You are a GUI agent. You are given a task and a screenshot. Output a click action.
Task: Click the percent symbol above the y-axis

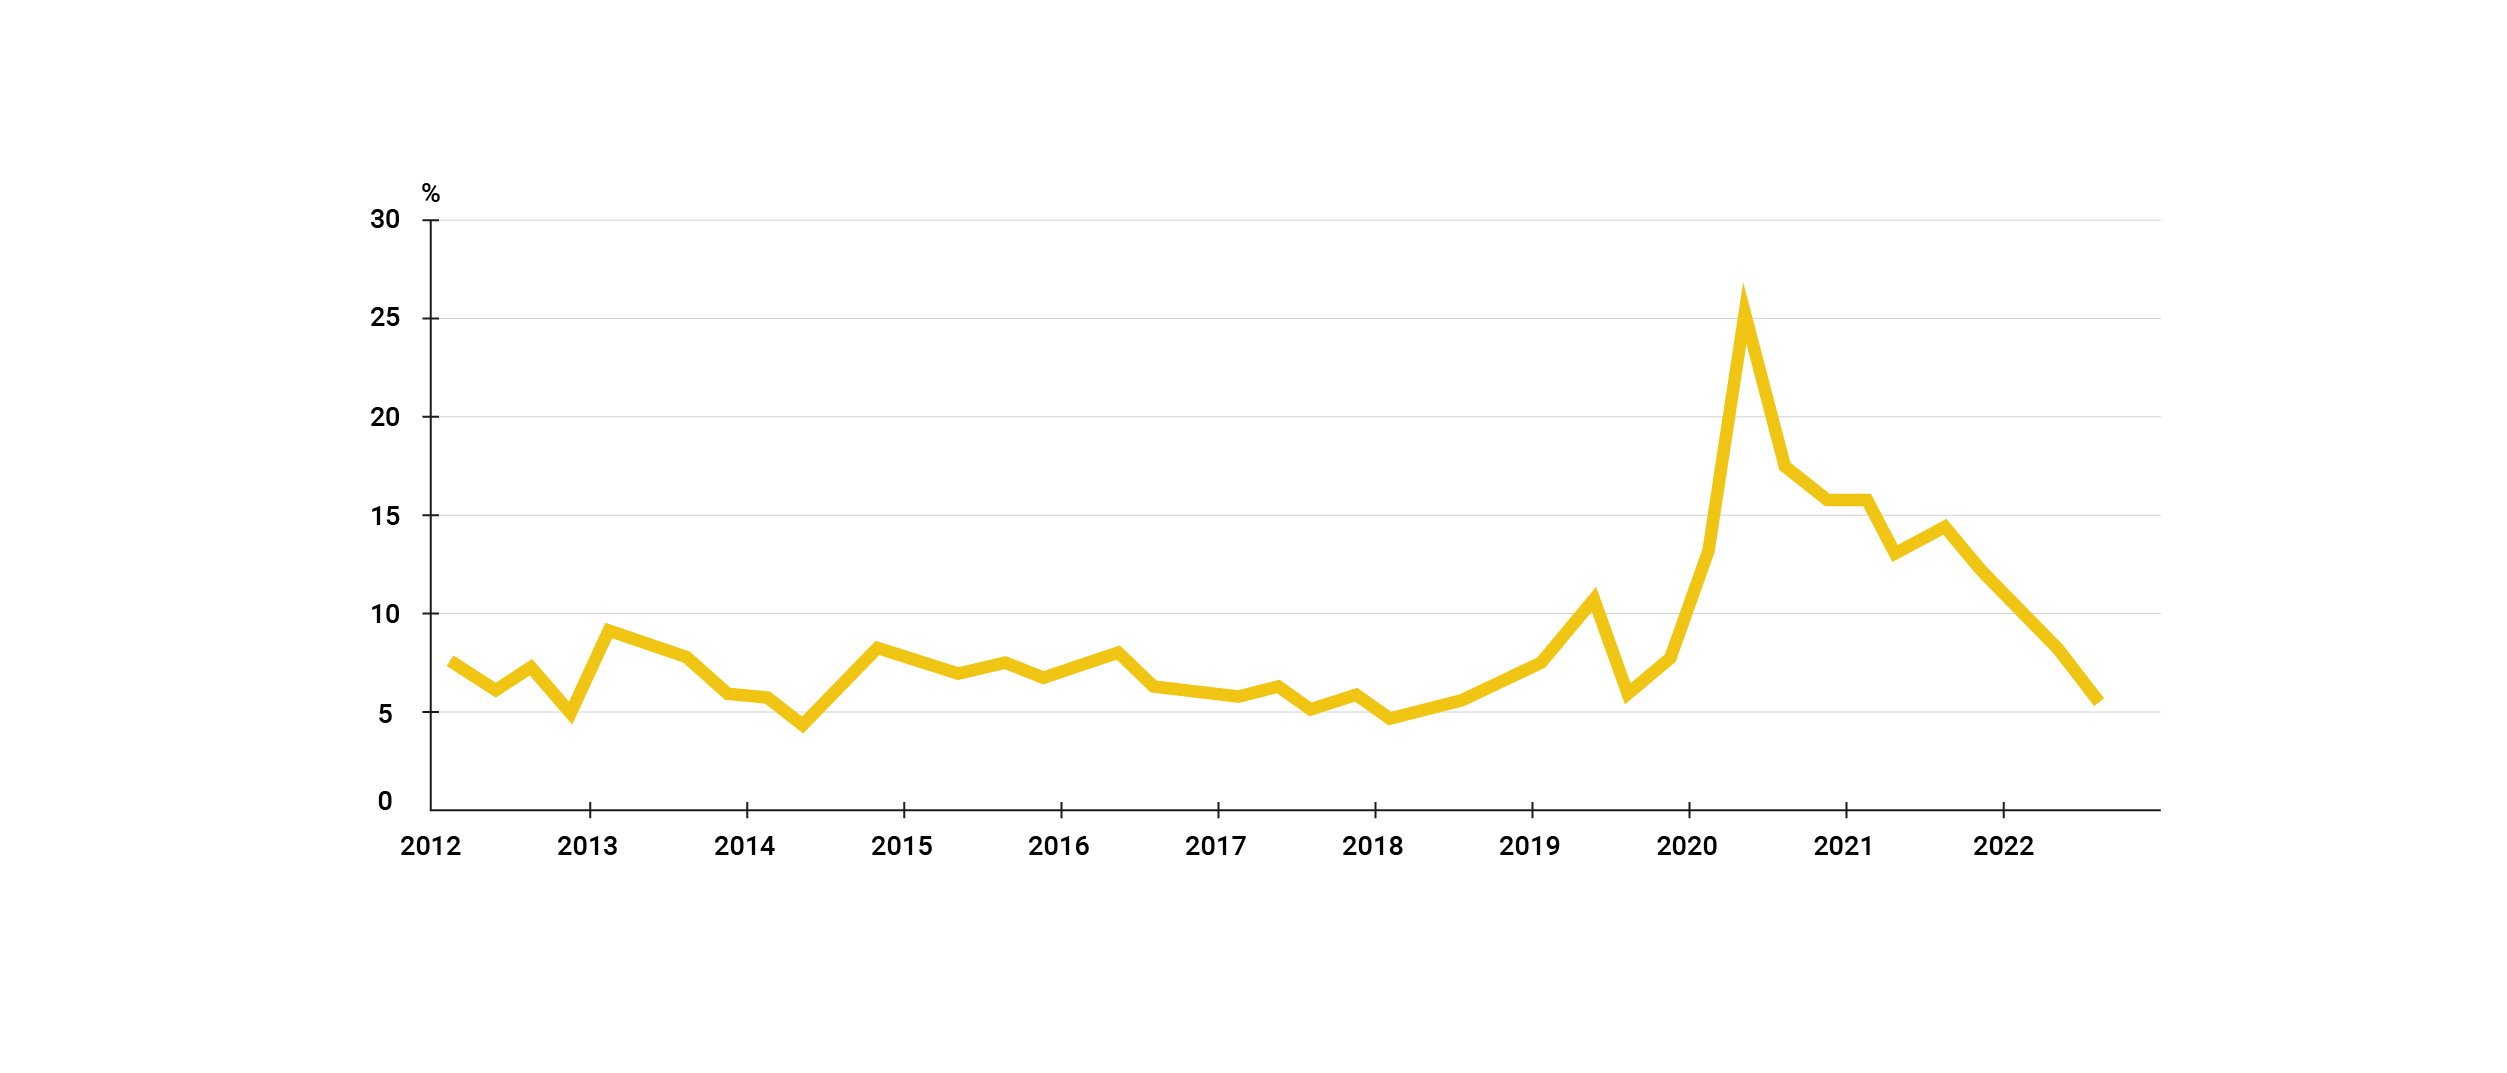(431, 193)
